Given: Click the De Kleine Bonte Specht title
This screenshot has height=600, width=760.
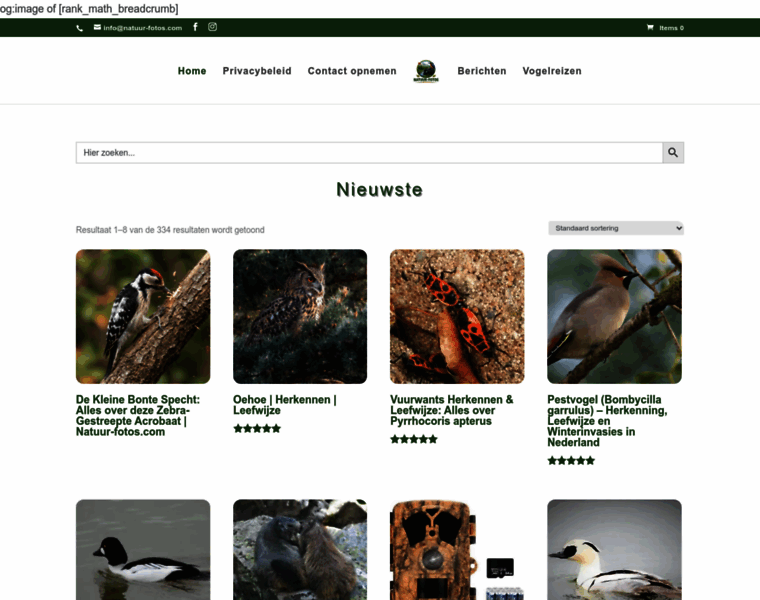Looking at the screenshot, I should point(138,416).
